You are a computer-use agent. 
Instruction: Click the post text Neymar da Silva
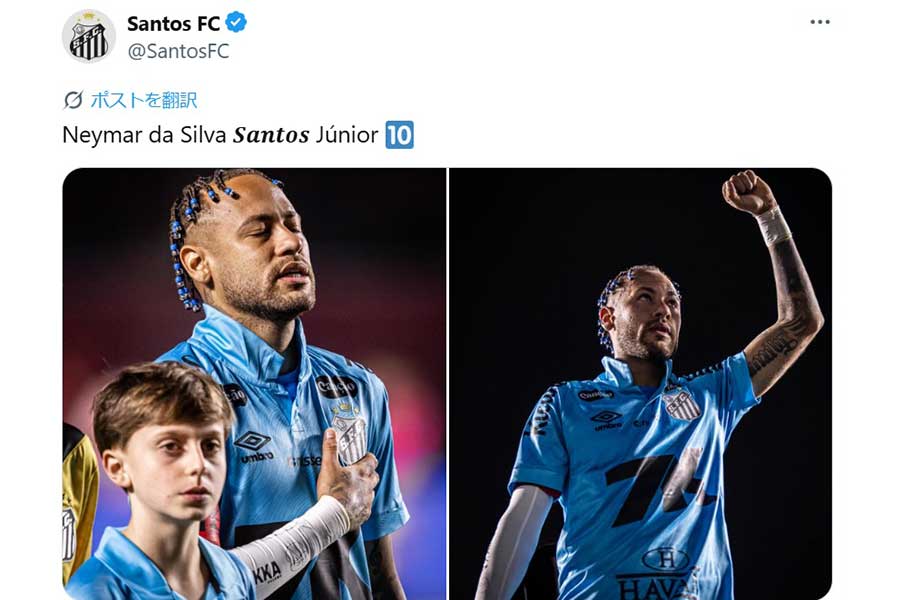(x=145, y=135)
